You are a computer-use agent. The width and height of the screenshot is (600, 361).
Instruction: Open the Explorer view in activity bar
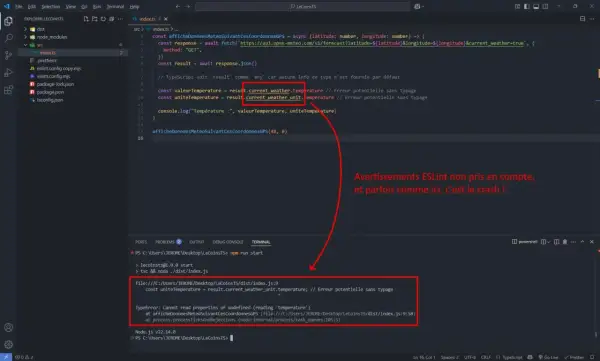pyautogui.click(x=8, y=21)
